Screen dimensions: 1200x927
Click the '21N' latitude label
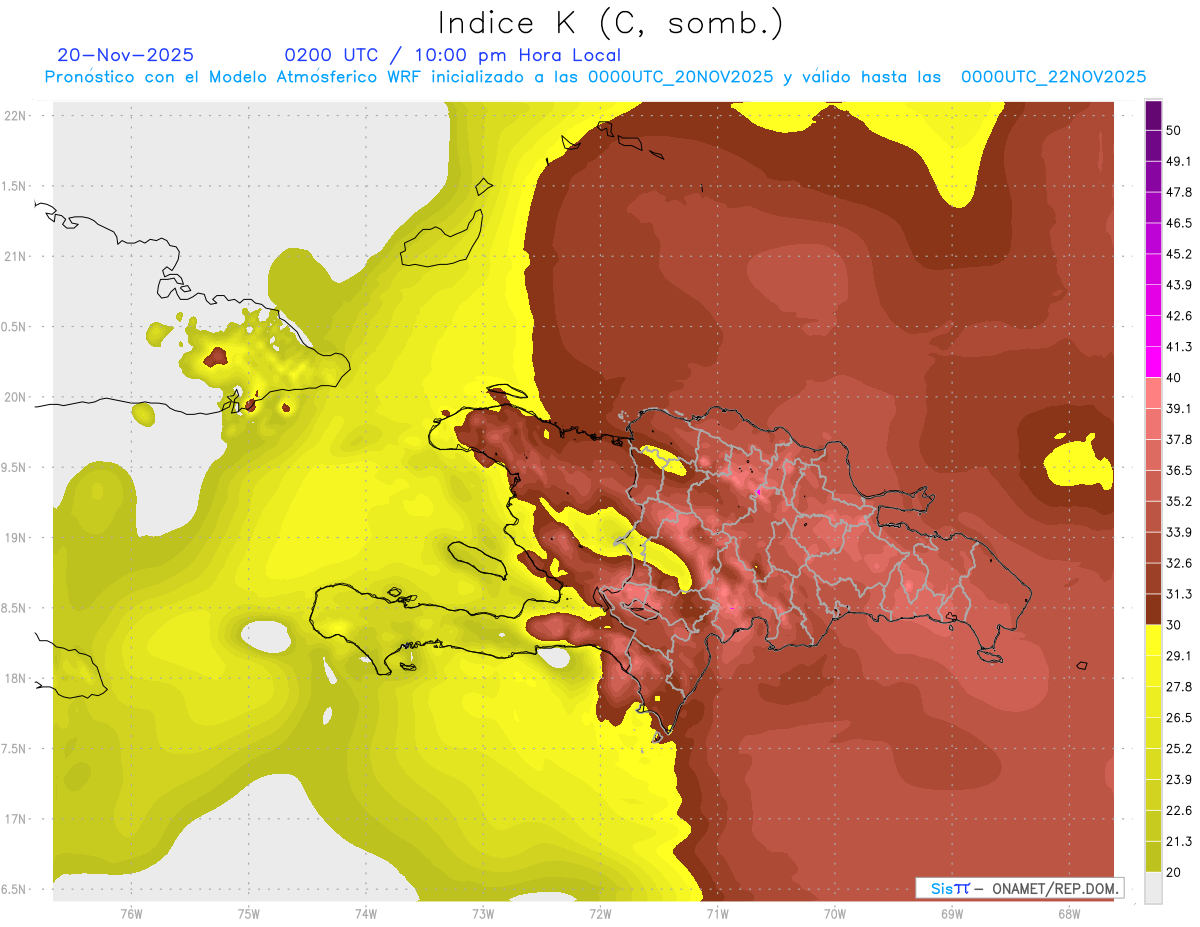coord(16,257)
